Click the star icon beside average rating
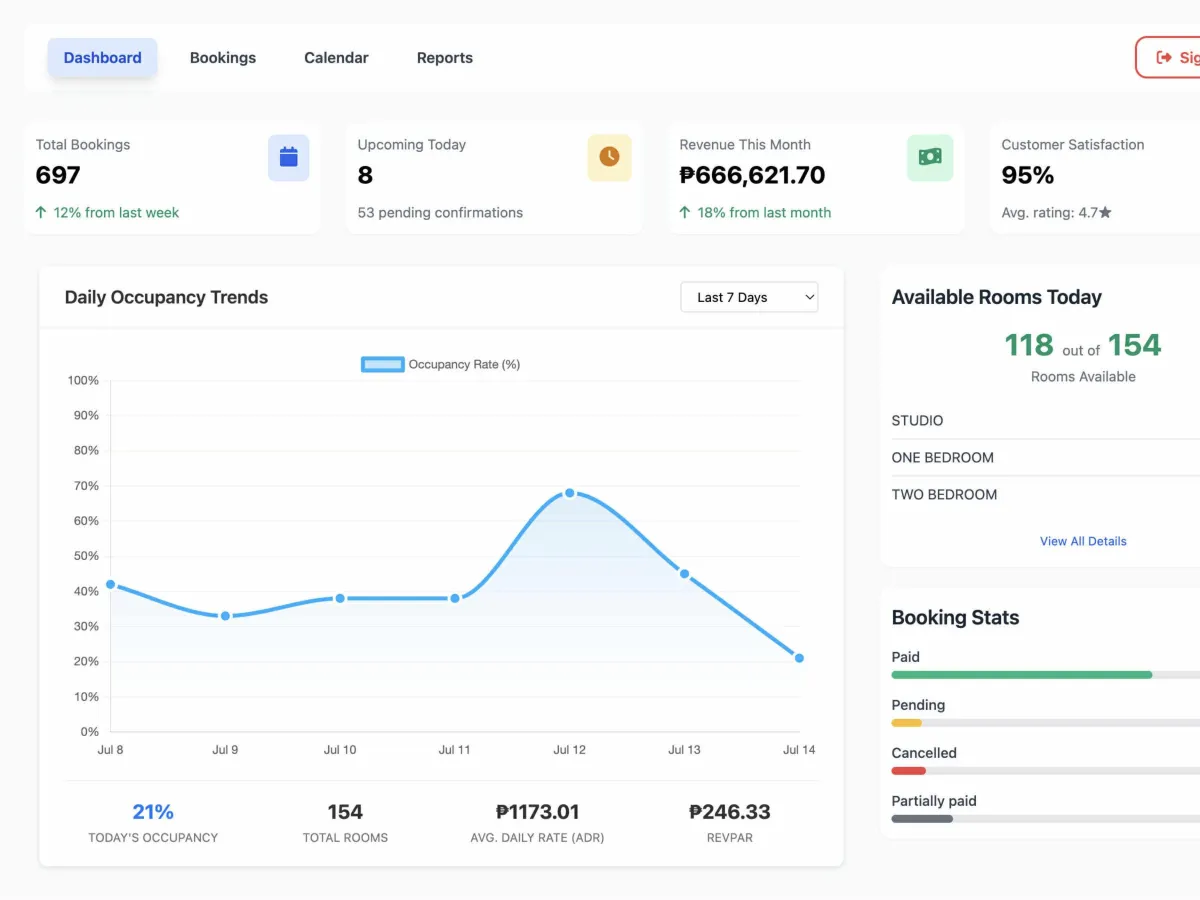 tap(1105, 213)
